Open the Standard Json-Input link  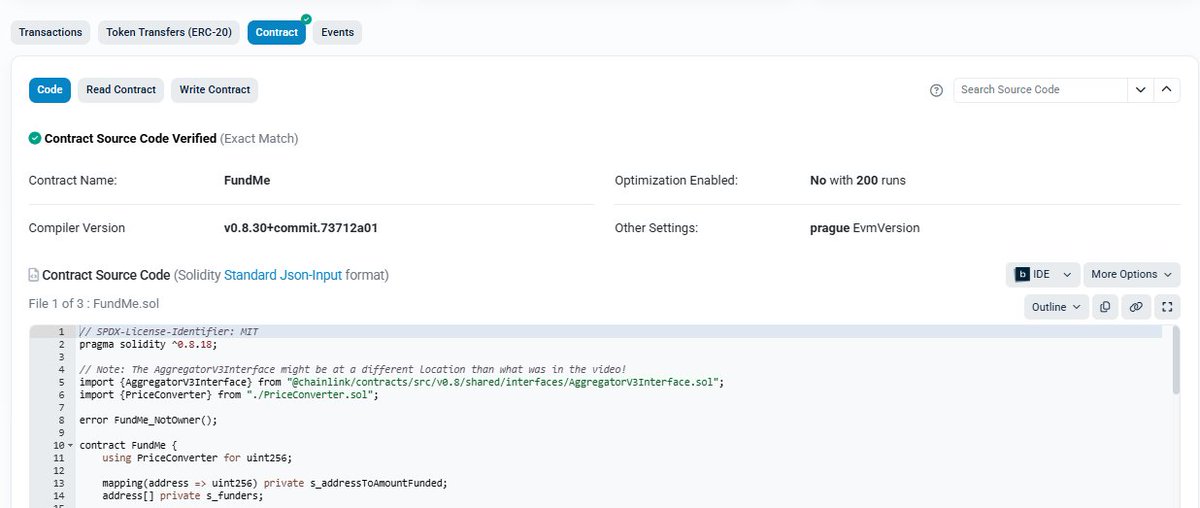tap(283, 275)
